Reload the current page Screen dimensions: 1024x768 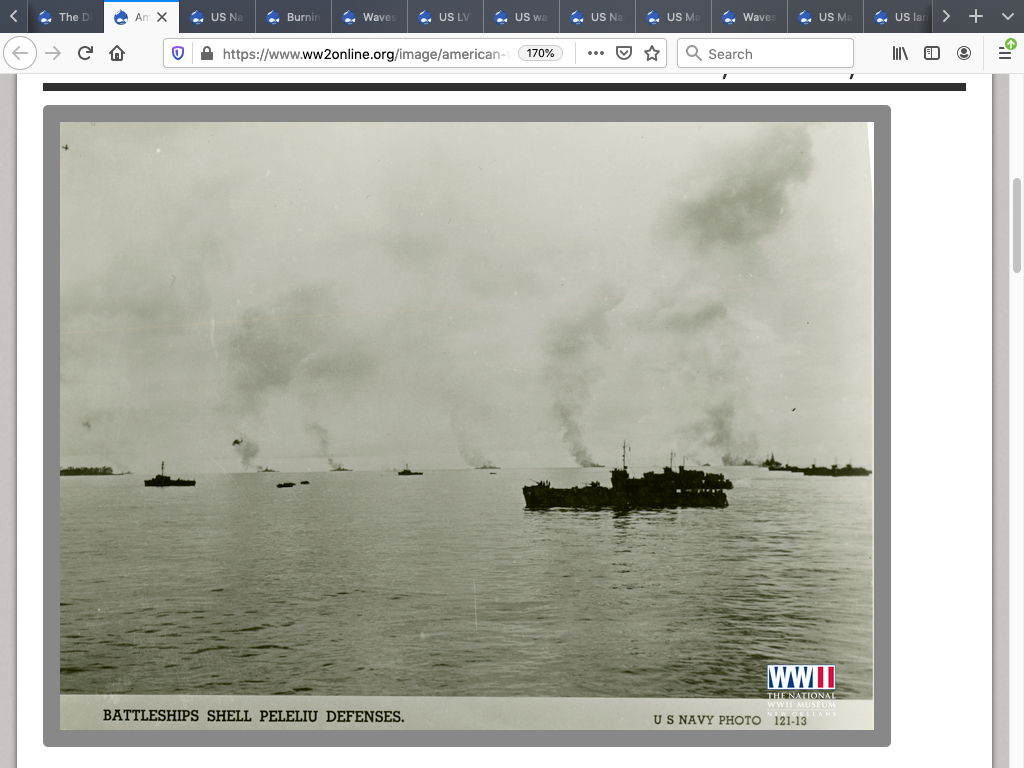pyautogui.click(x=85, y=54)
